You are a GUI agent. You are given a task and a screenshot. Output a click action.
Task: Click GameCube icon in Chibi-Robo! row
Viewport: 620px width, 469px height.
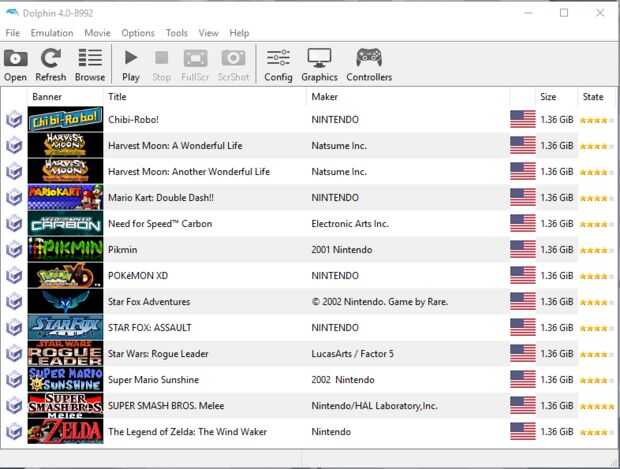coord(14,119)
